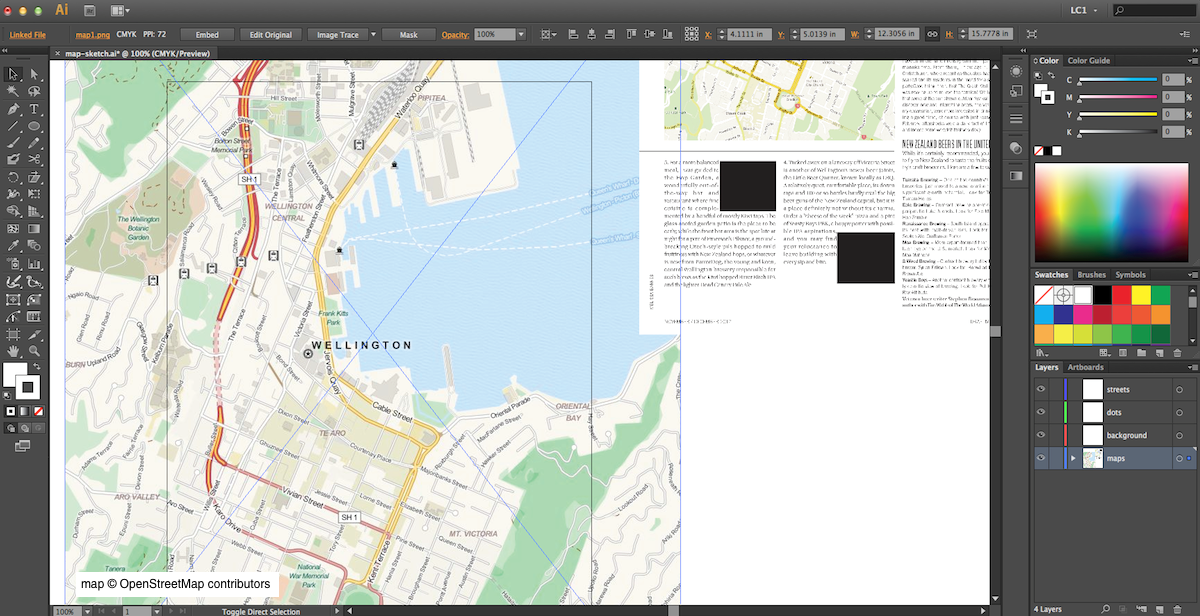Click the Cyan (C) slider
The image size is (1200, 616).
coord(1116,82)
